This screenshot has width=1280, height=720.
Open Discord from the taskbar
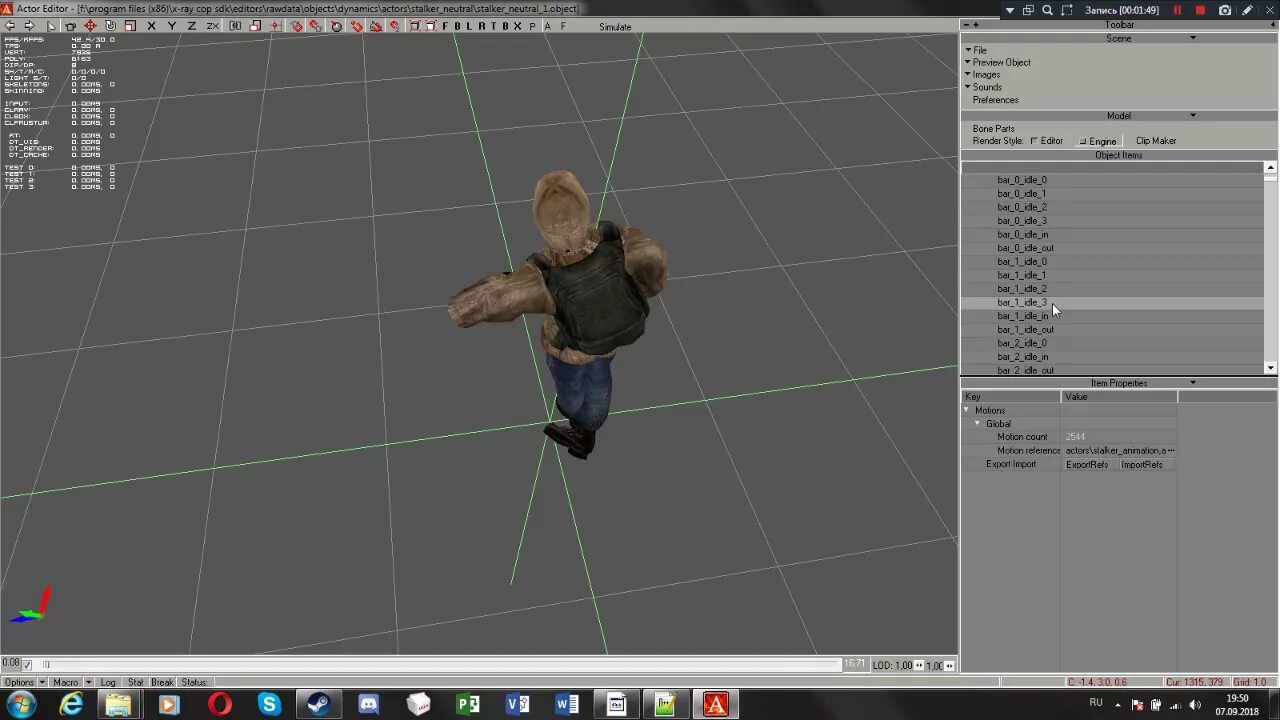368,704
